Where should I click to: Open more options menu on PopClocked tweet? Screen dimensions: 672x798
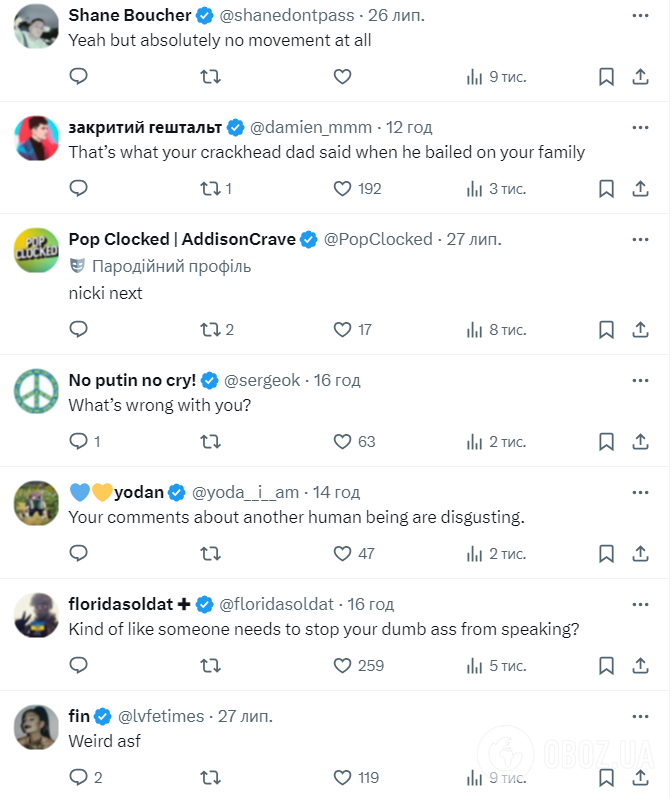point(640,239)
